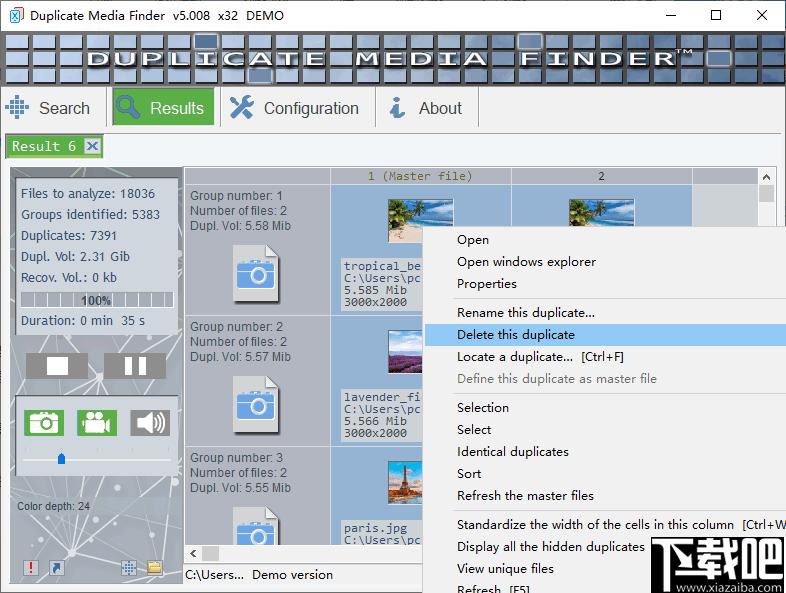Switch to the Results tab
The width and height of the screenshot is (786, 593).
163,107
